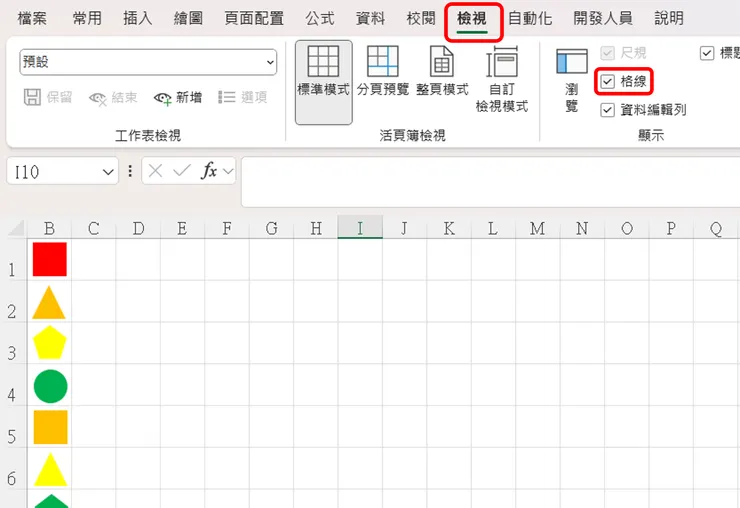Select the red square shape
The height and width of the screenshot is (508, 740).
[x=50, y=259]
